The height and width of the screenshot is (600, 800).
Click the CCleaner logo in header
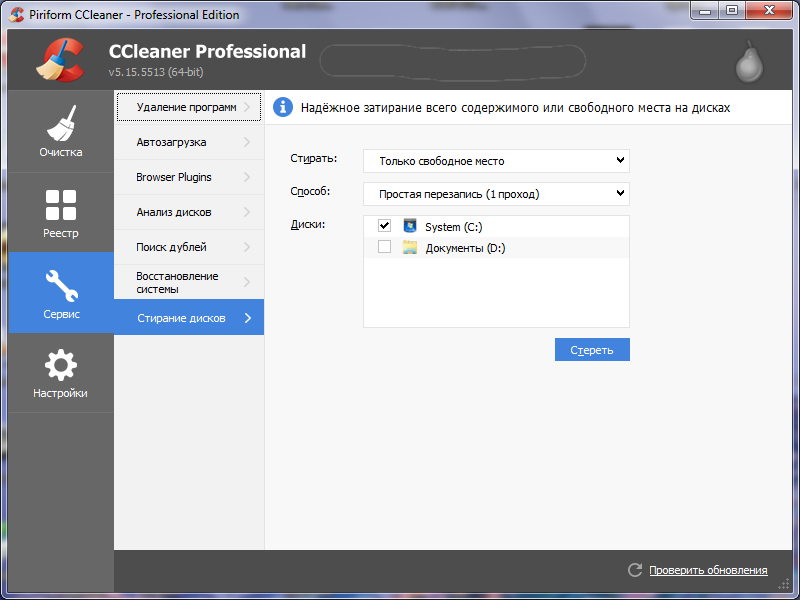tap(60, 61)
